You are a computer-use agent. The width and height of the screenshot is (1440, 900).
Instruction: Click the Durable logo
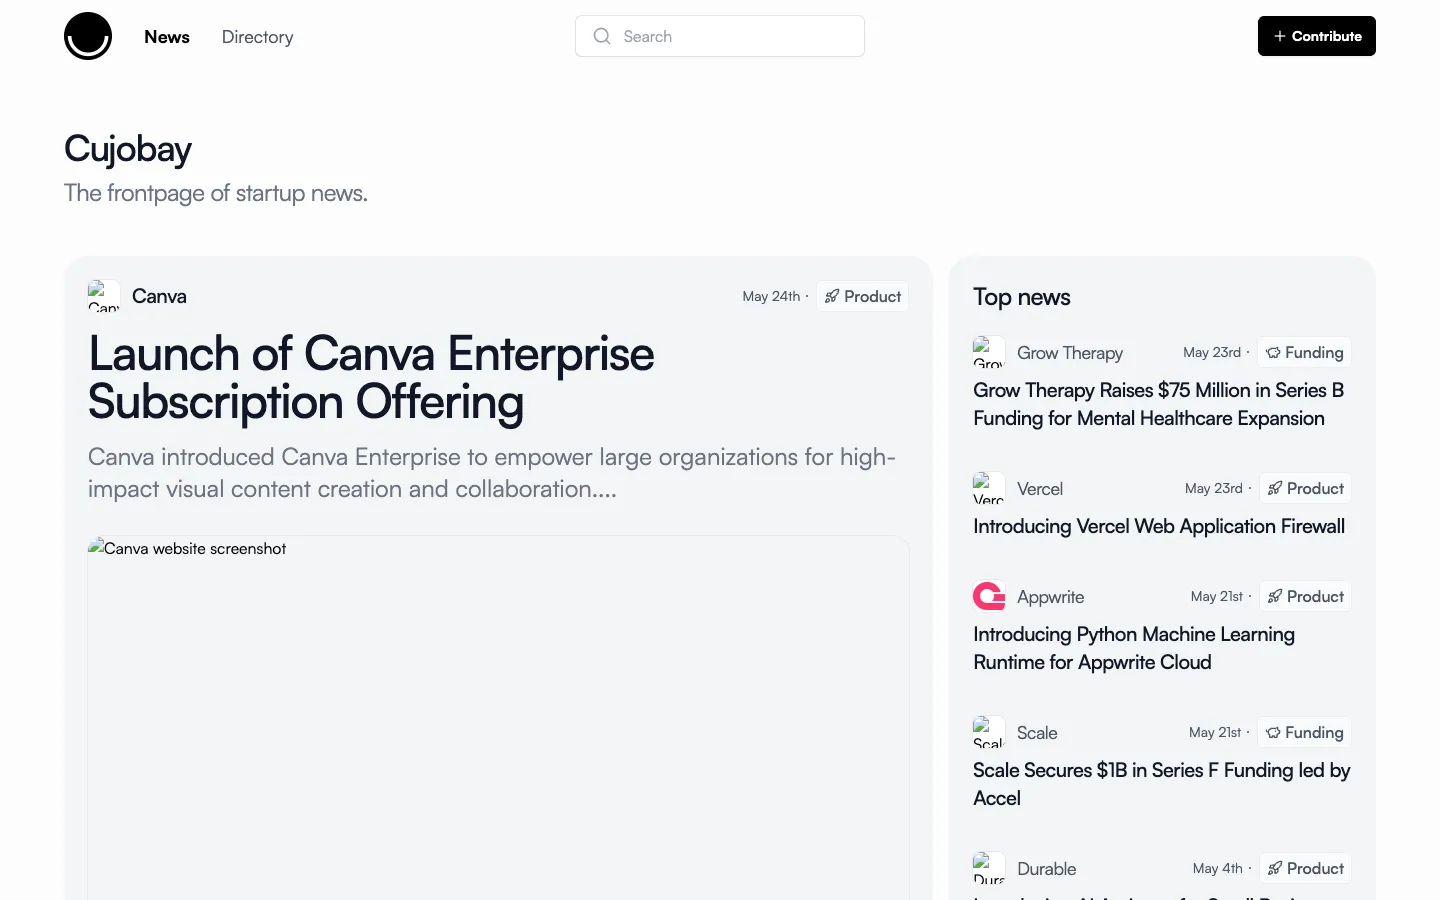989,868
